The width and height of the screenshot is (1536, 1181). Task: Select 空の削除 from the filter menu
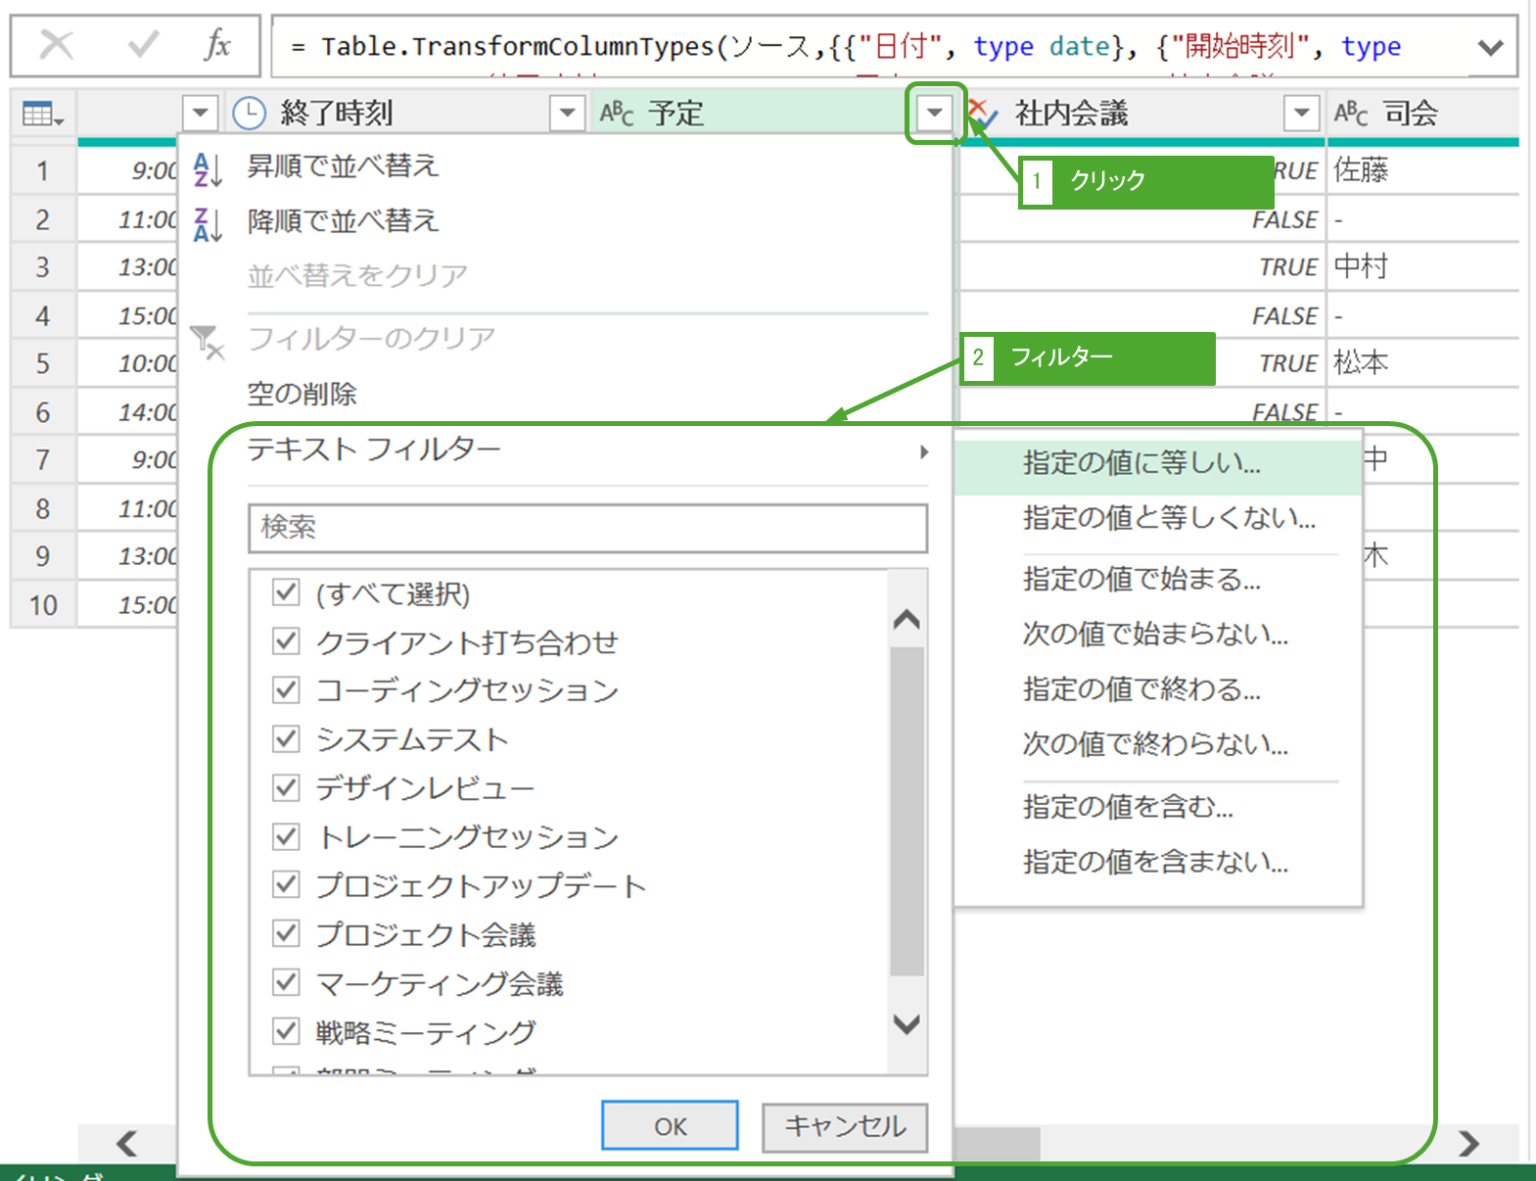[301, 394]
